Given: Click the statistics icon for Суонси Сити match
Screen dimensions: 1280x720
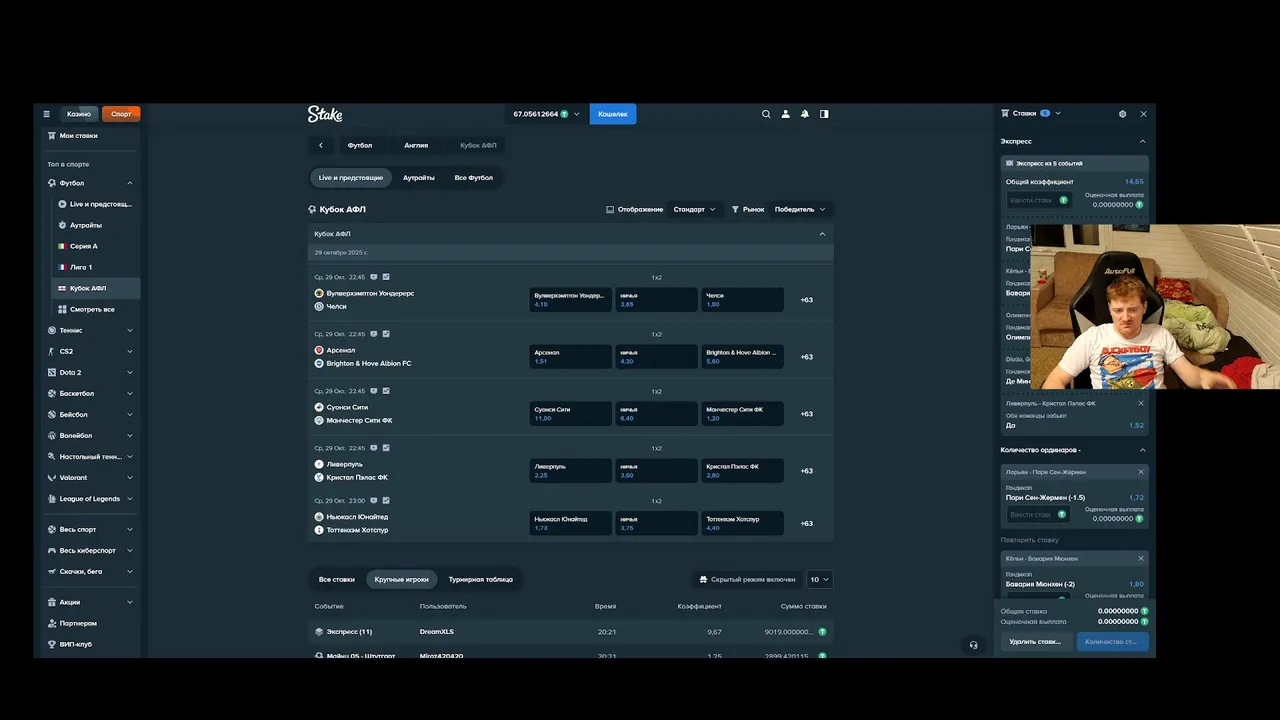Looking at the screenshot, I should (x=386, y=391).
